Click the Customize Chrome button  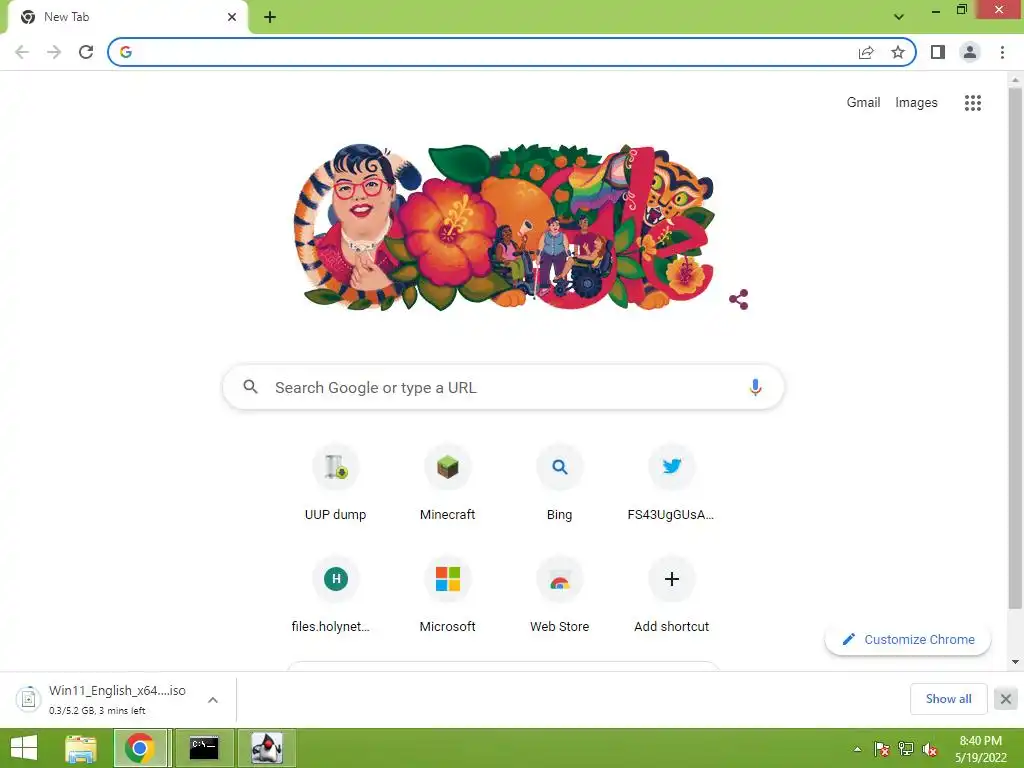coord(908,639)
